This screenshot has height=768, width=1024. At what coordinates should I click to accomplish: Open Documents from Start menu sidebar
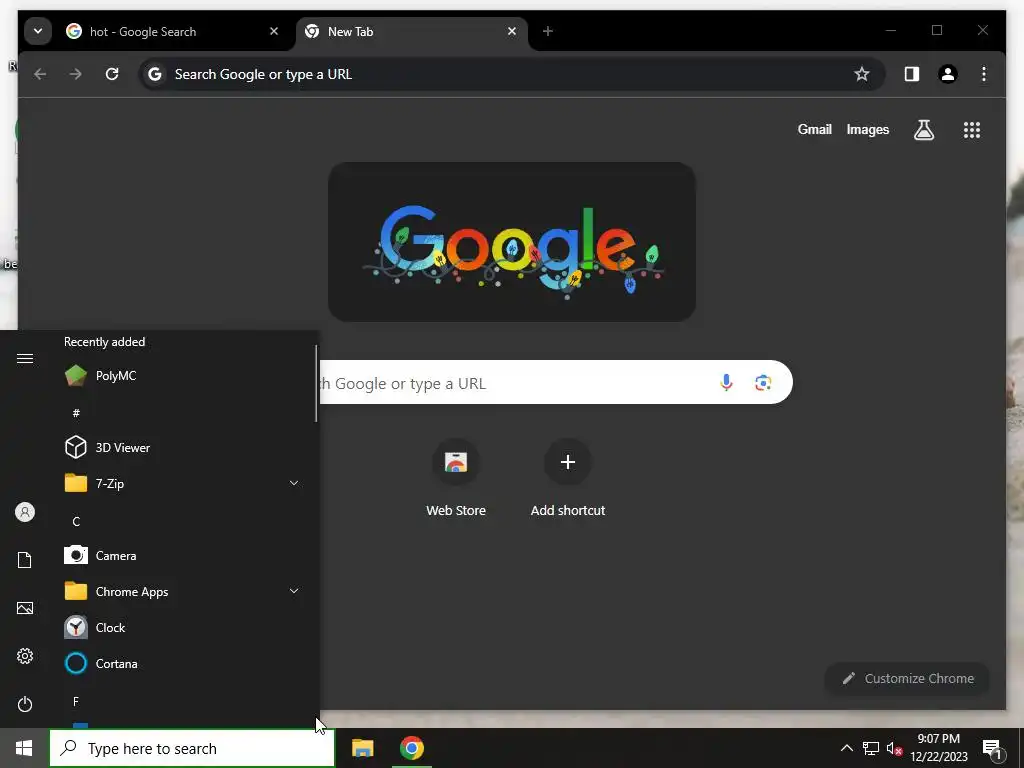[x=25, y=560]
